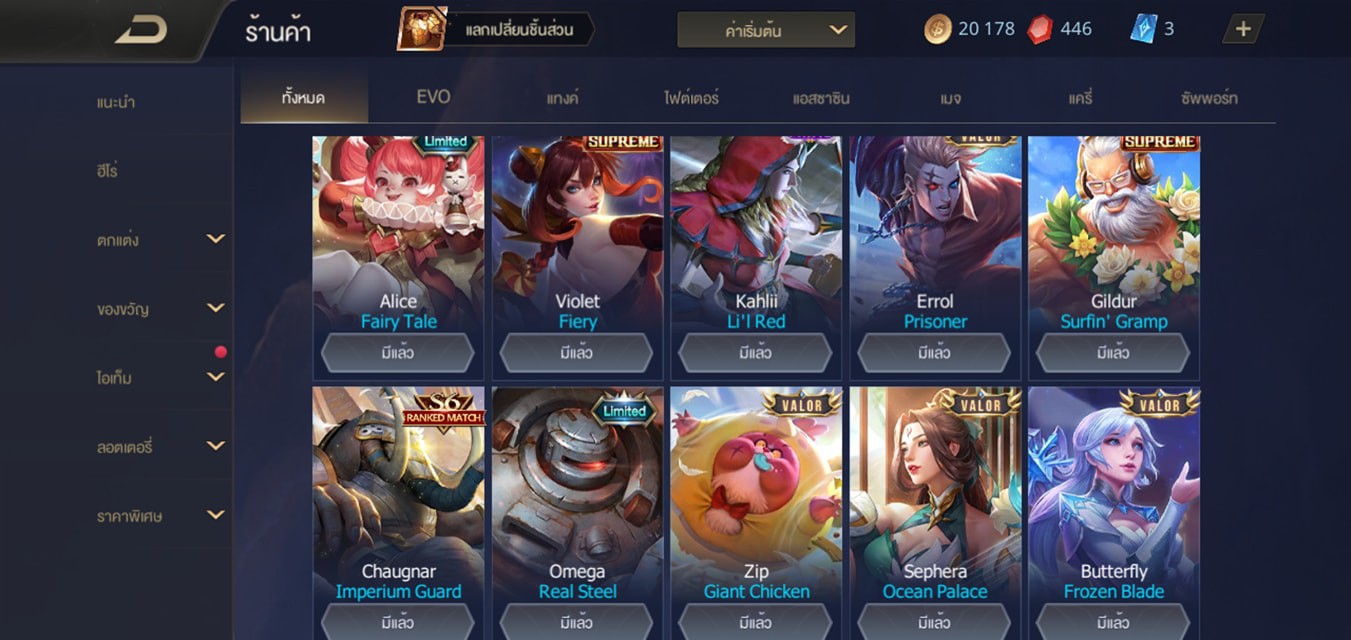The width and height of the screenshot is (1351, 640).
Task: Switch to the EVO tab
Action: pyautogui.click(x=433, y=97)
